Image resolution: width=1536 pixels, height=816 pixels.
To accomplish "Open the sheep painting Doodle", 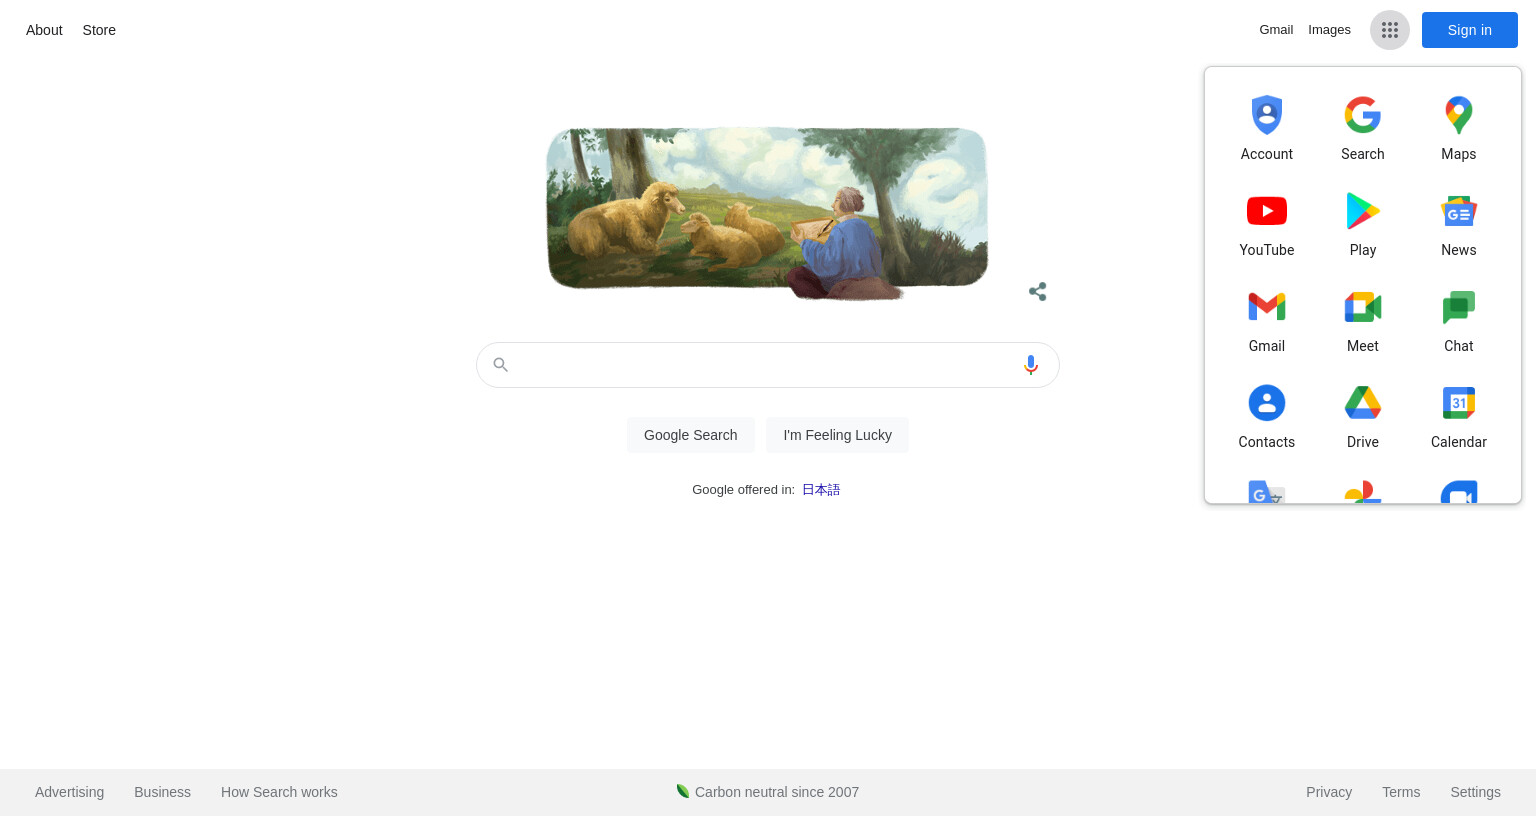I will (x=767, y=212).
